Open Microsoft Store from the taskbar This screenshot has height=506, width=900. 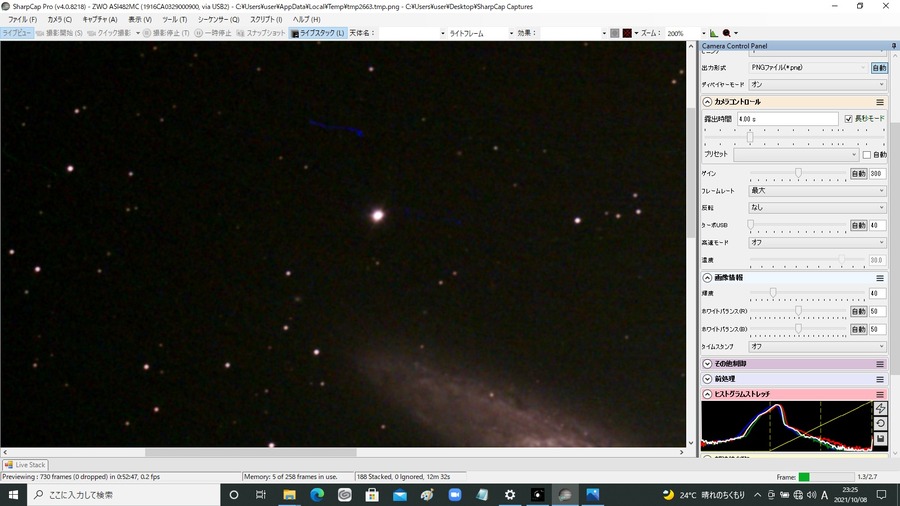(x=372, y=495)
